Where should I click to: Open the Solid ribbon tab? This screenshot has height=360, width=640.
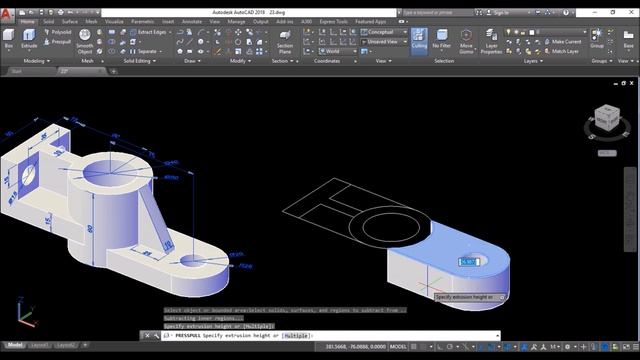[49, 22]
